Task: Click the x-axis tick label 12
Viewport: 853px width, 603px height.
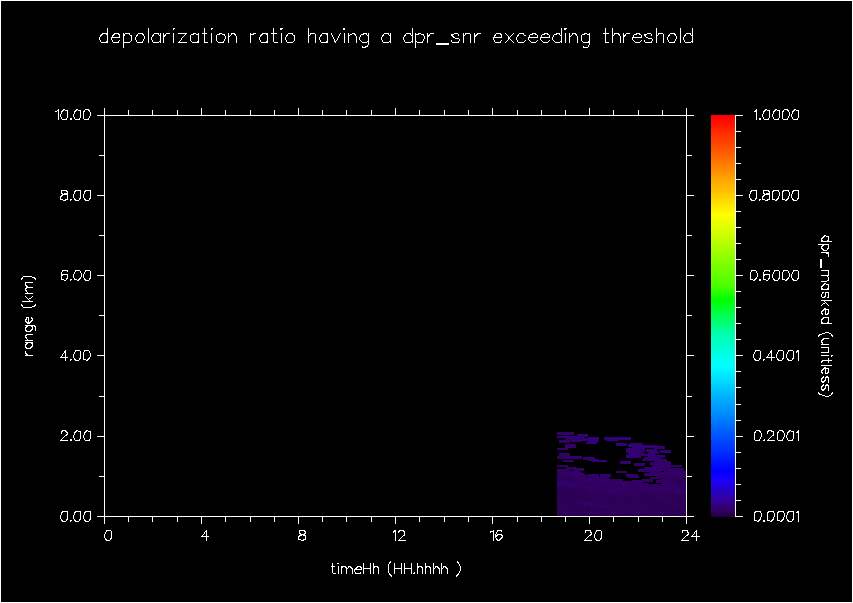Action: pyautogui.click(x=399, y=536)
